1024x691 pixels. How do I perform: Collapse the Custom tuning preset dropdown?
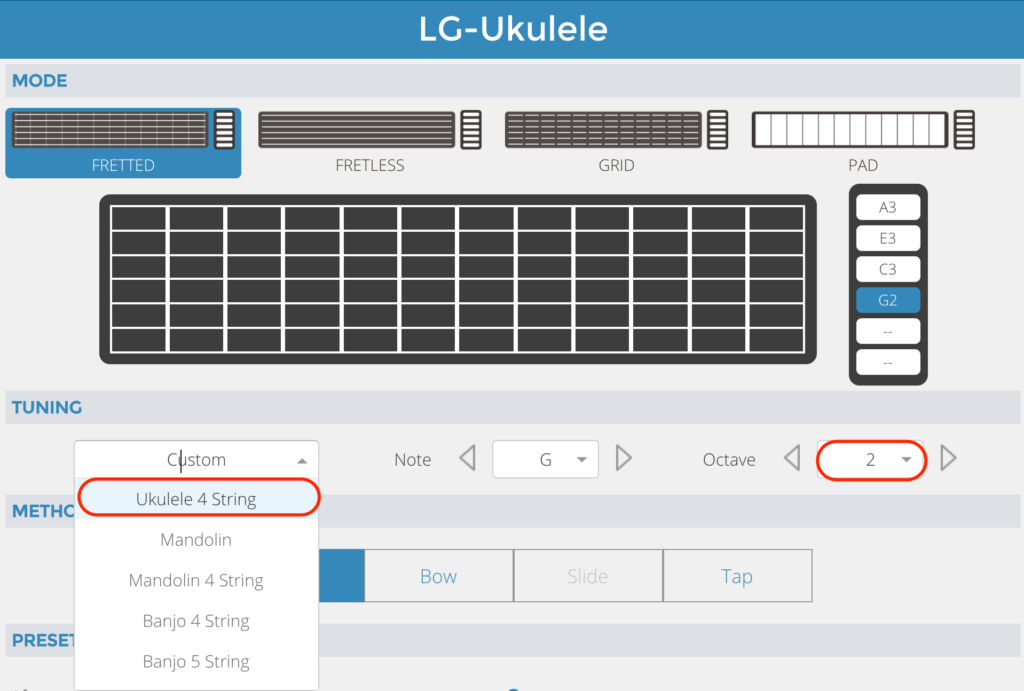click(197, 460)
